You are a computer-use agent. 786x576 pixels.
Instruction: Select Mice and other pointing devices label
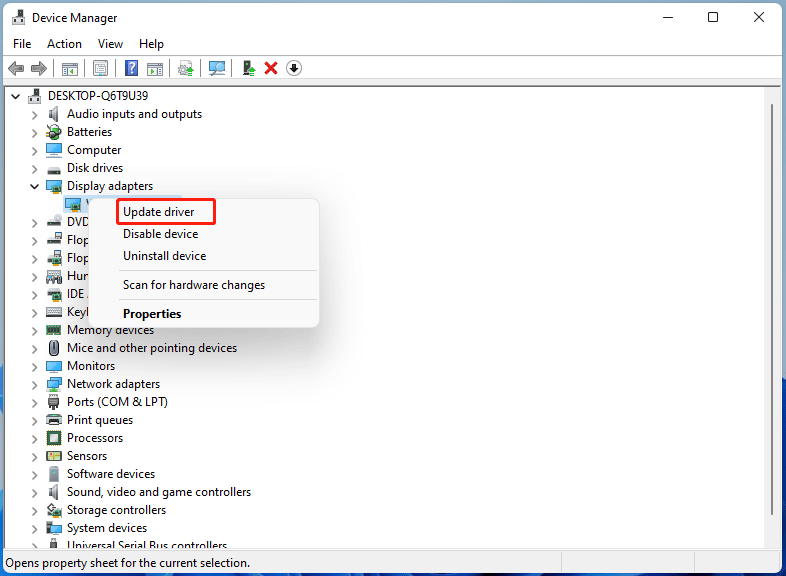click(152, 348)
